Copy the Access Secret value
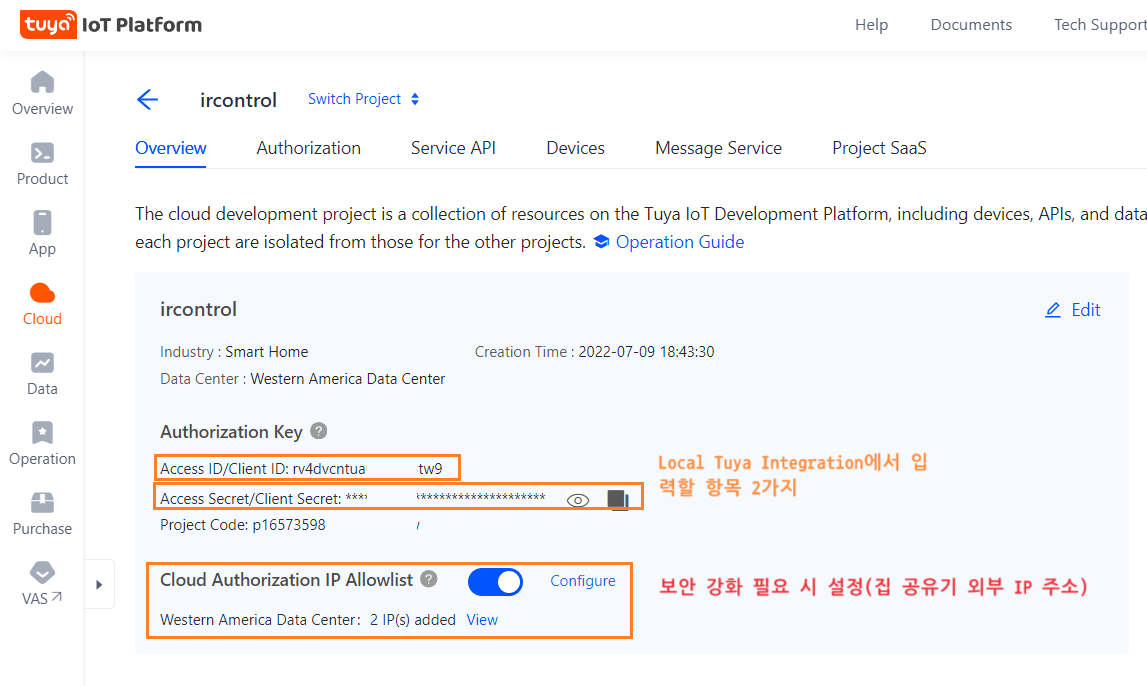Viewport: 1147px width, 686px height. [618, 500]
